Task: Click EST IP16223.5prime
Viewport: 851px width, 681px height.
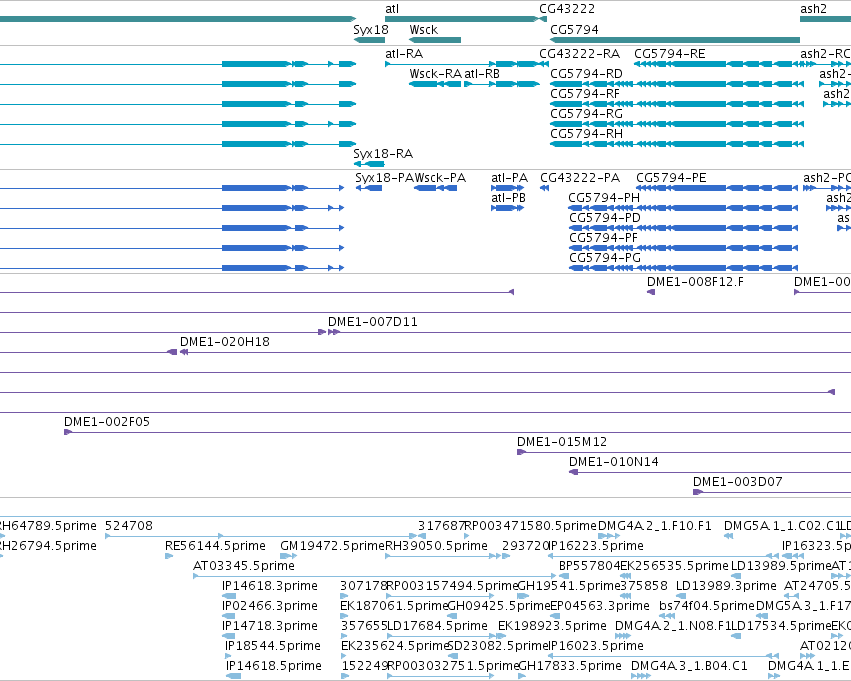Action: tap(596, 546)
